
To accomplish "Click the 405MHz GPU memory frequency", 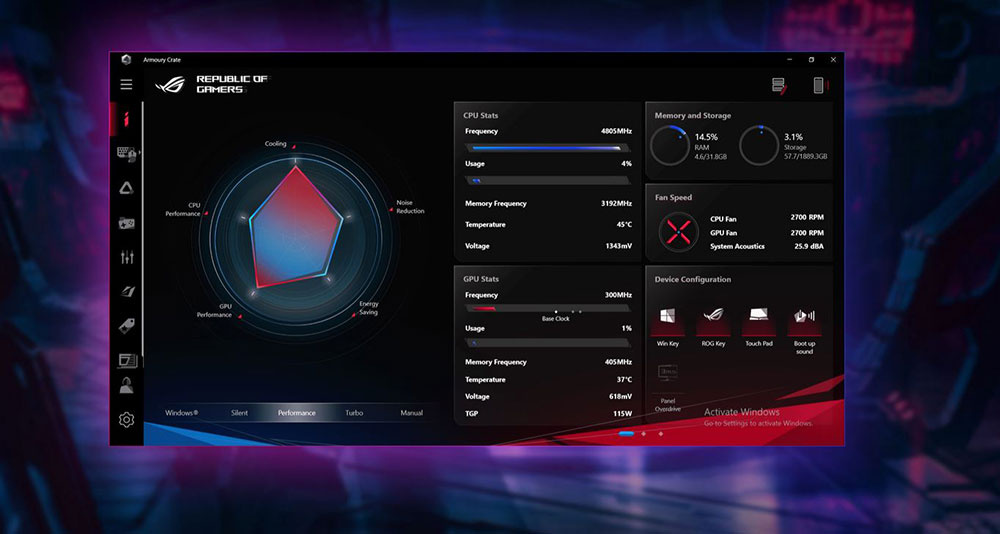I will click(618, 362).
